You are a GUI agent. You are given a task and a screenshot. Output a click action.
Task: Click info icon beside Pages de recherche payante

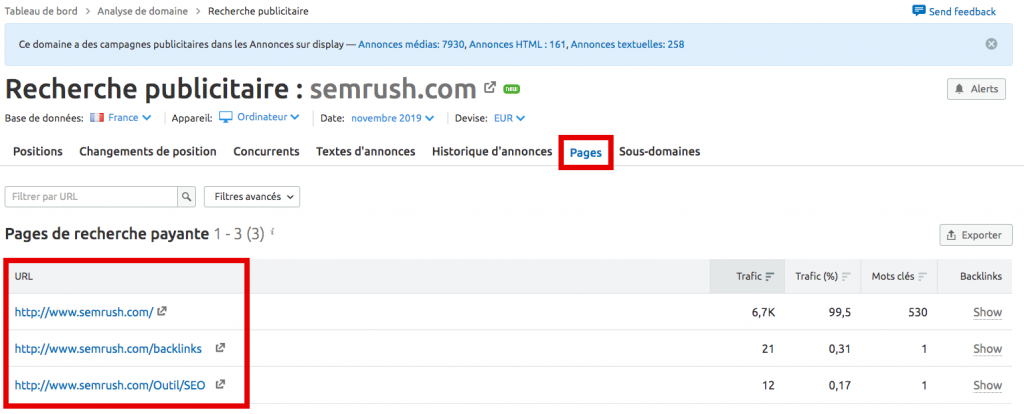point(272,232)
